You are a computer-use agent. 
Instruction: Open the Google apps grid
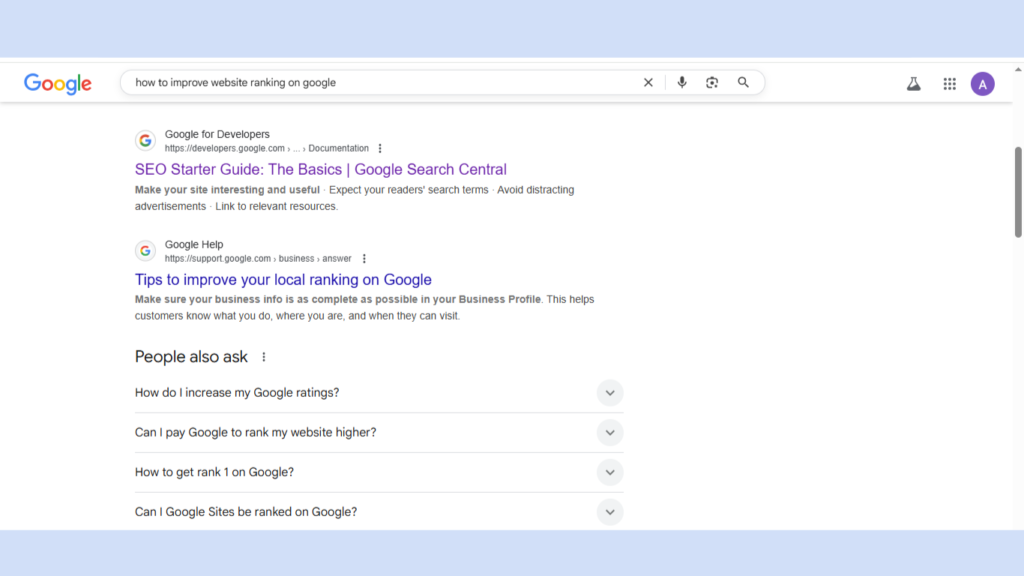(x=950, y=84)
